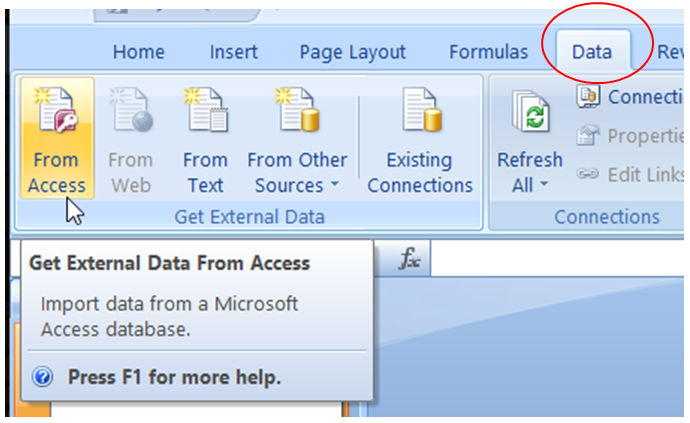Go to the Page Layout tab
Viewport: 690px width, 423px height.
click(x=352, y=52)
